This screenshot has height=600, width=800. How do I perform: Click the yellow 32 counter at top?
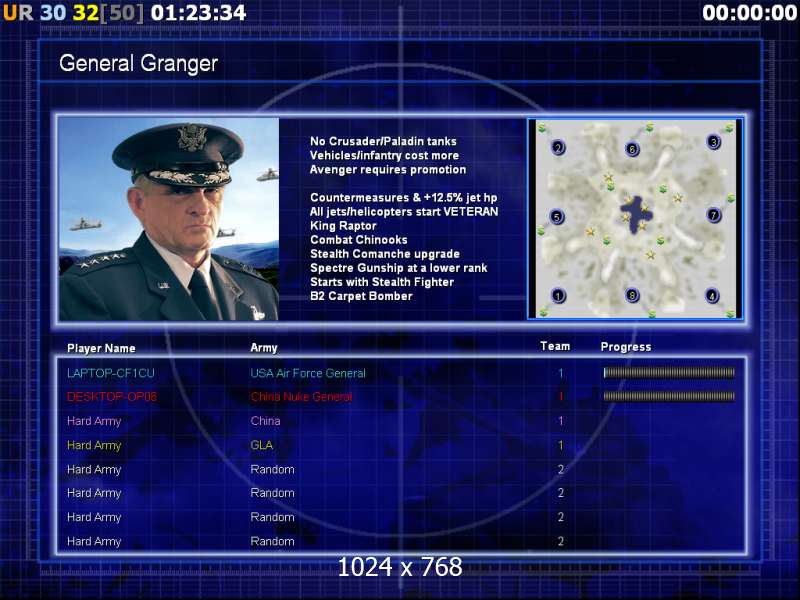85,13
